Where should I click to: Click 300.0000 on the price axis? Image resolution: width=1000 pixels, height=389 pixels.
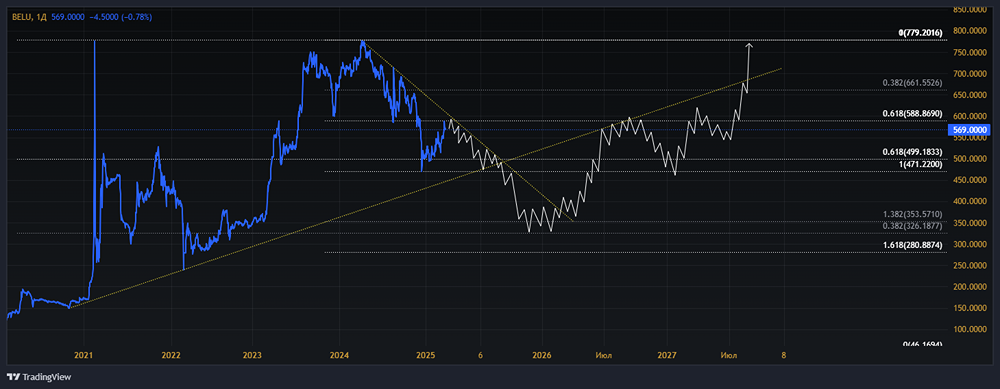971,244
